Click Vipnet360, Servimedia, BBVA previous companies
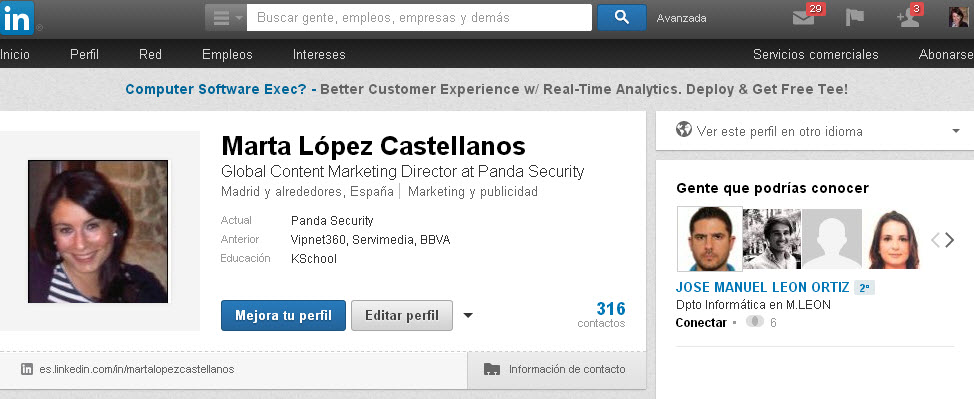This screenshot has height=399, width=974. pos(370,240)
